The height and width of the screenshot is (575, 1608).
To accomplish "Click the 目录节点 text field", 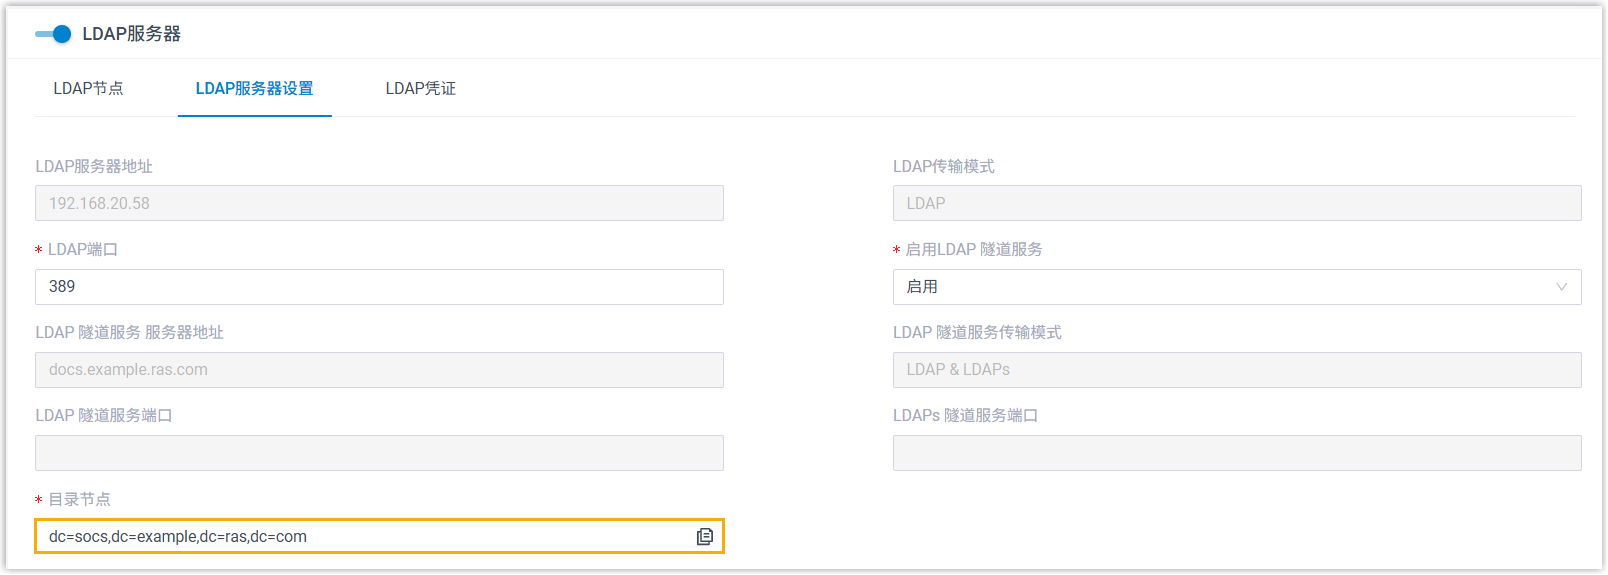I will click(x=360, y=537).
